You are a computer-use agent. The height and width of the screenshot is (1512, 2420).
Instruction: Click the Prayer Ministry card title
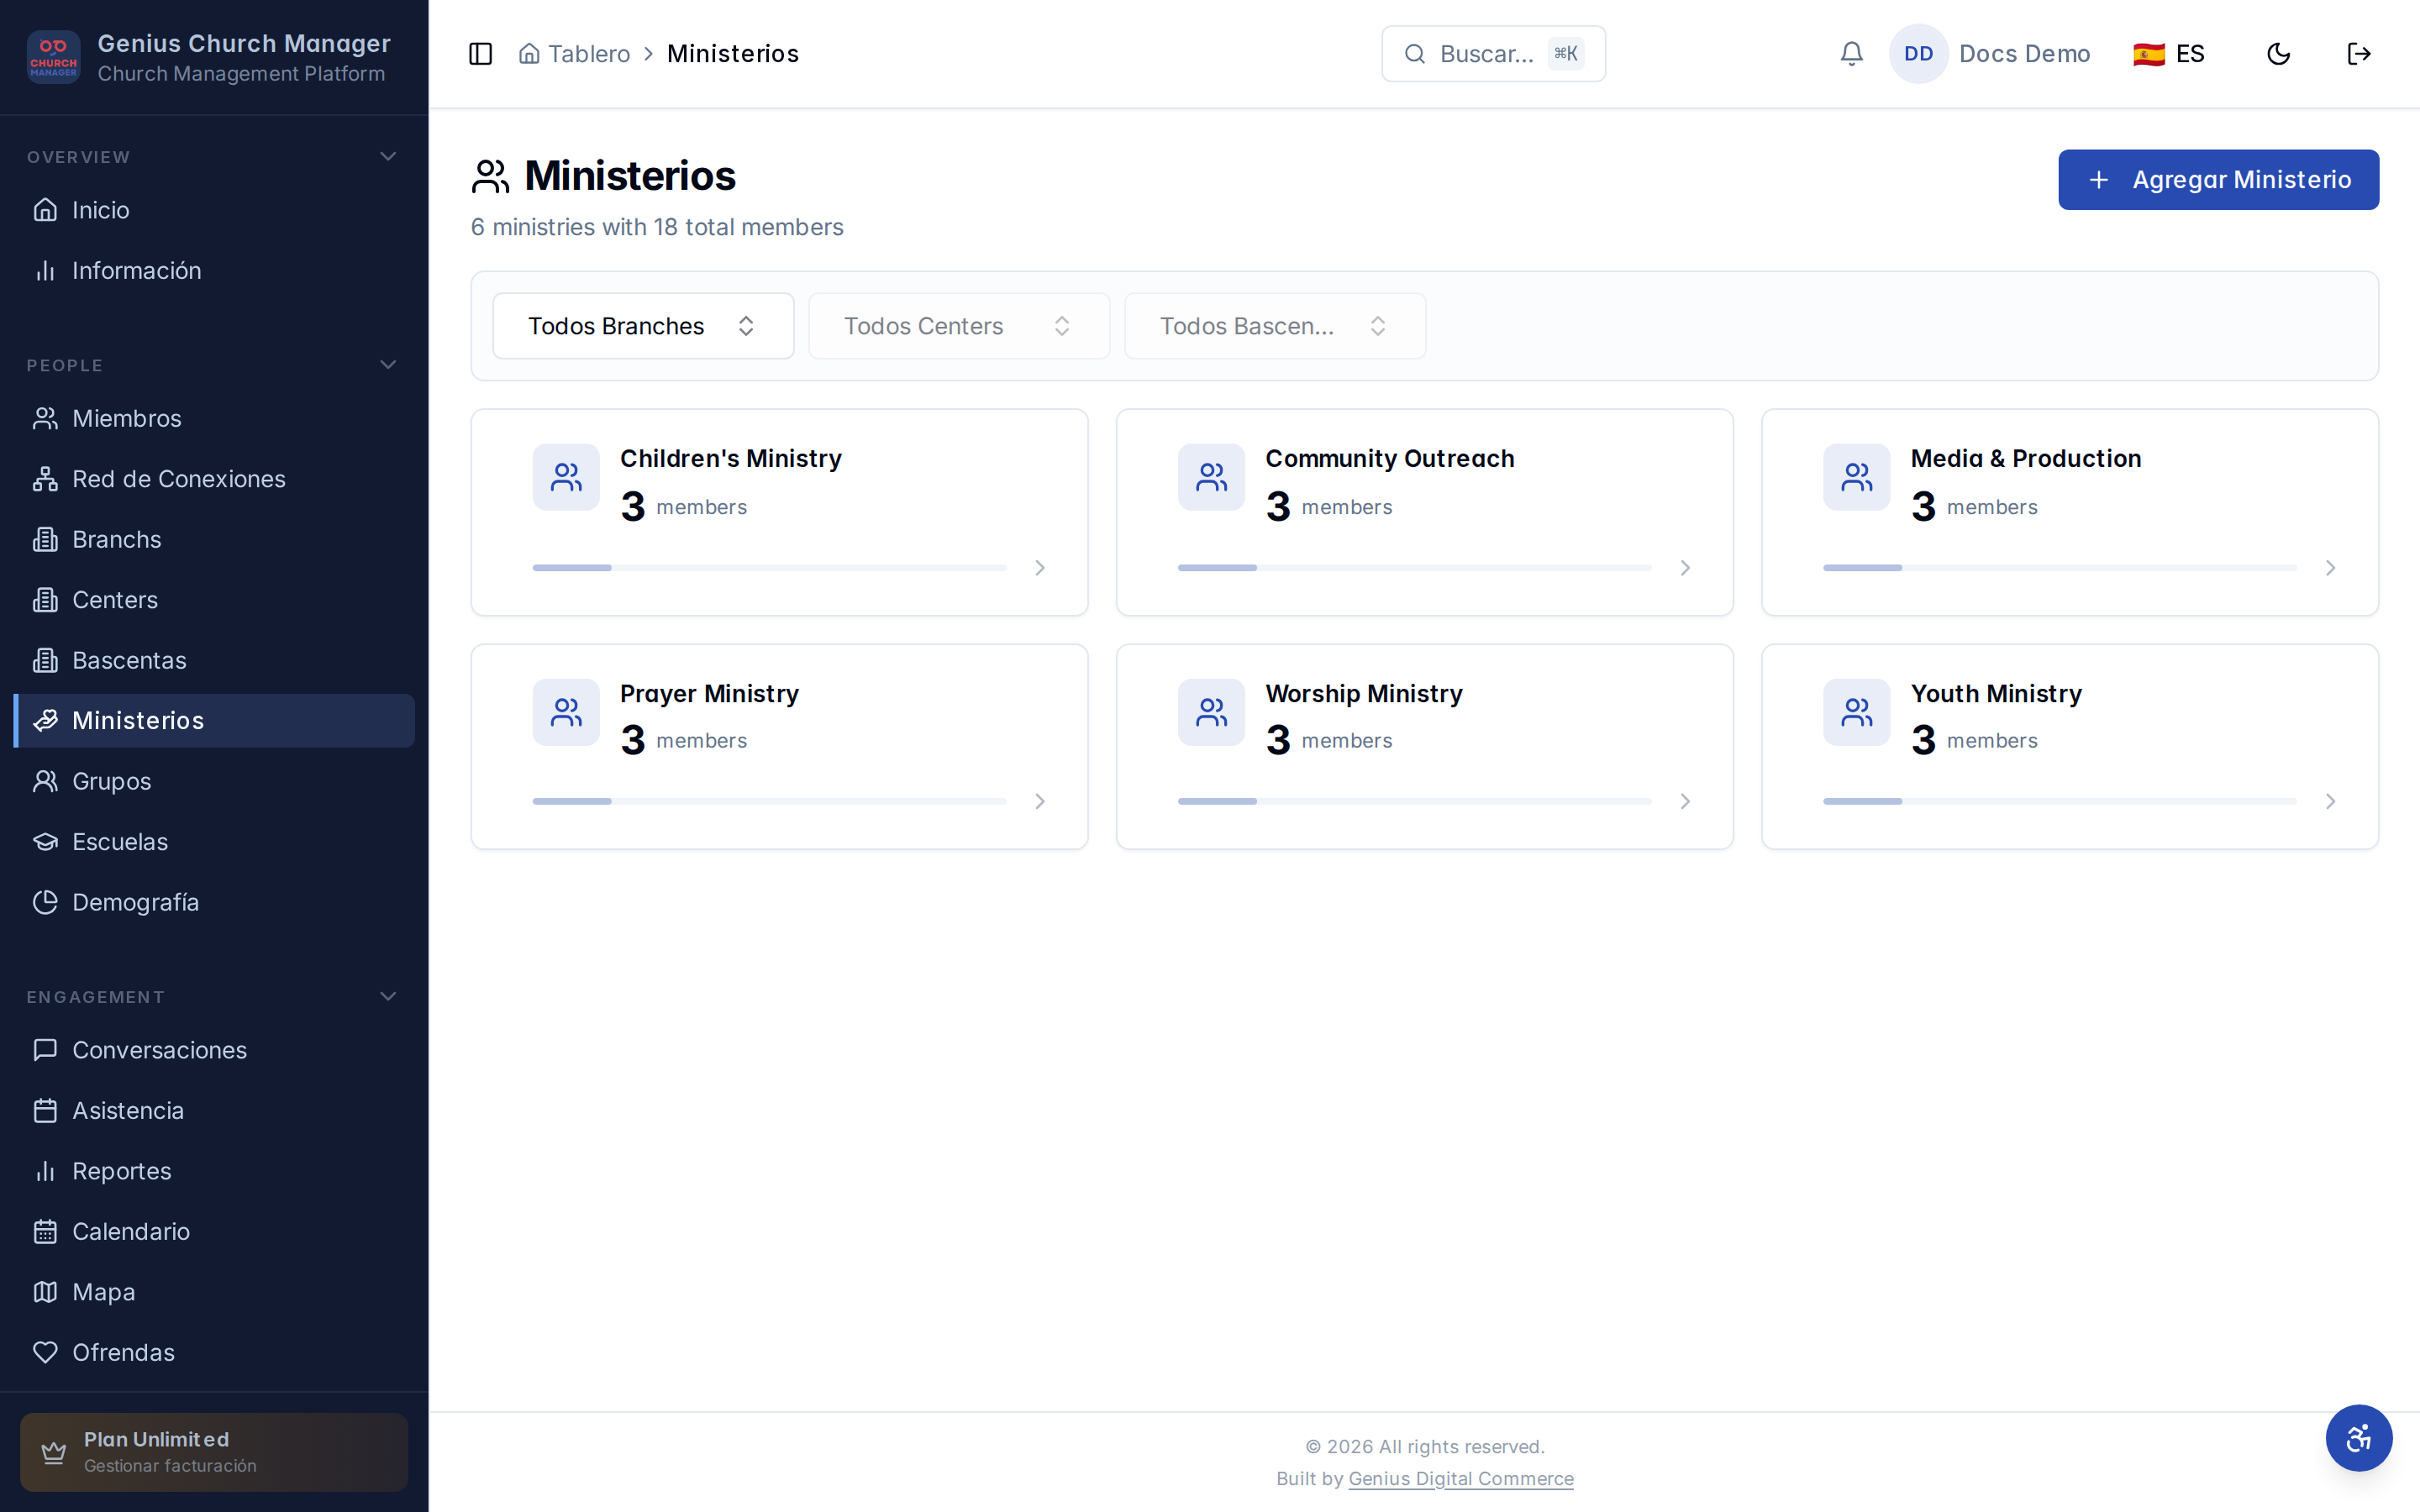coord(709,694)
